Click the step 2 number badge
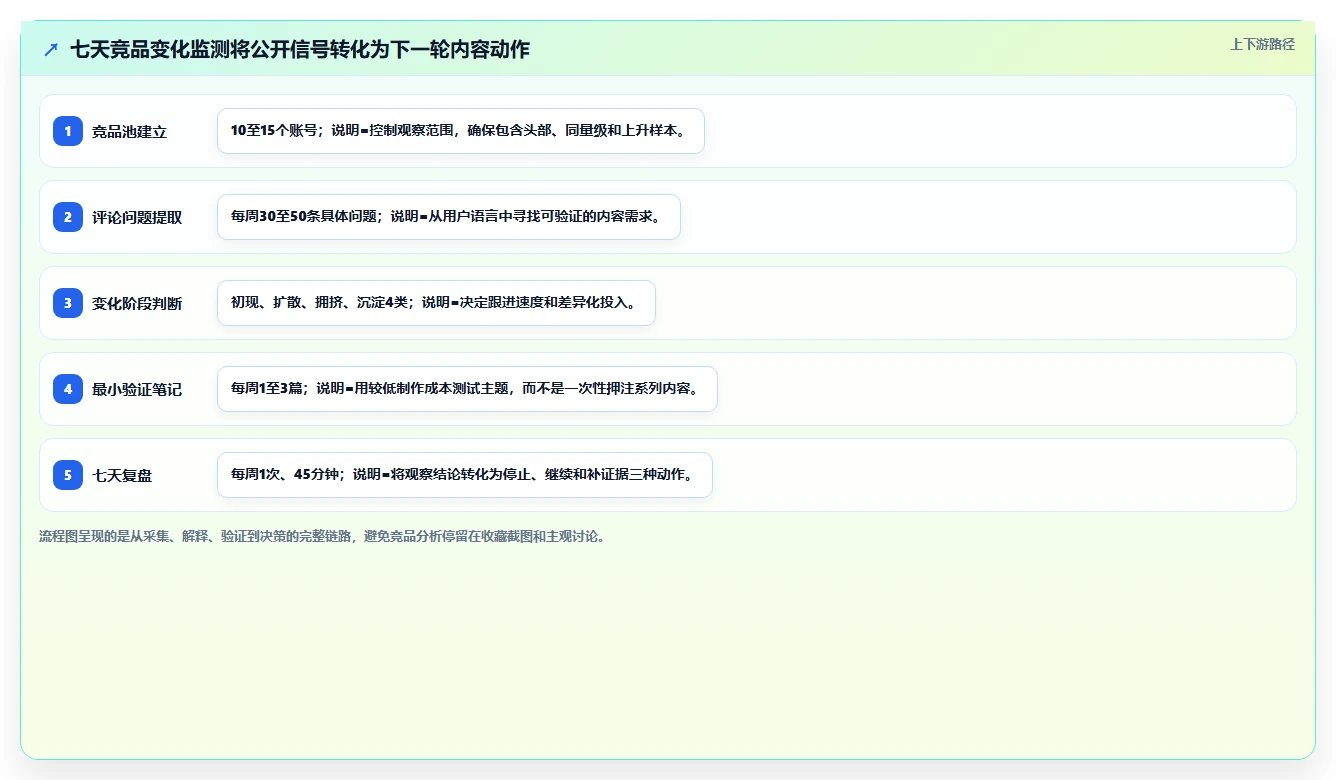1336x780 pixels. (x=68, y=217)
